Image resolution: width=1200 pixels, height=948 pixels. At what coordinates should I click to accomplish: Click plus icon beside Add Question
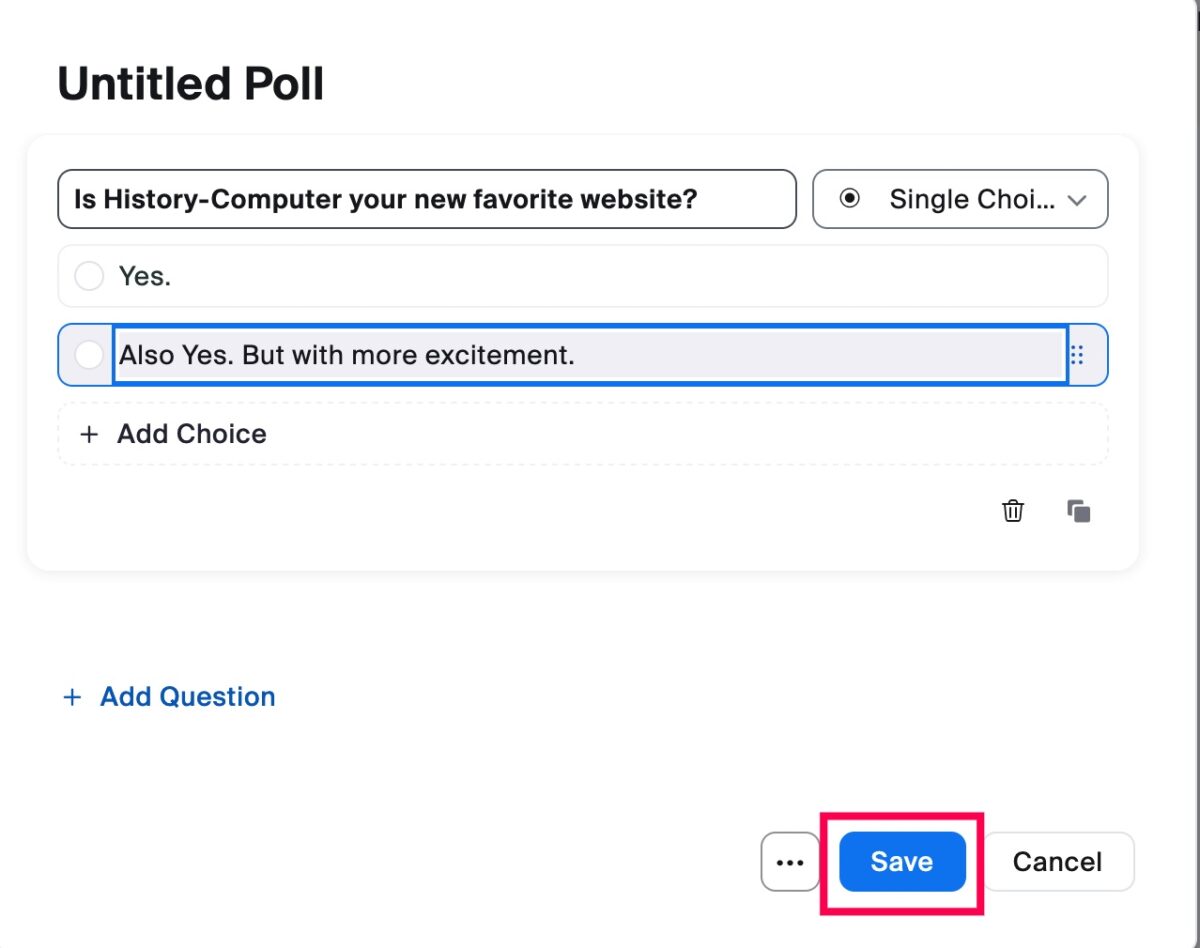coord(72,697)
